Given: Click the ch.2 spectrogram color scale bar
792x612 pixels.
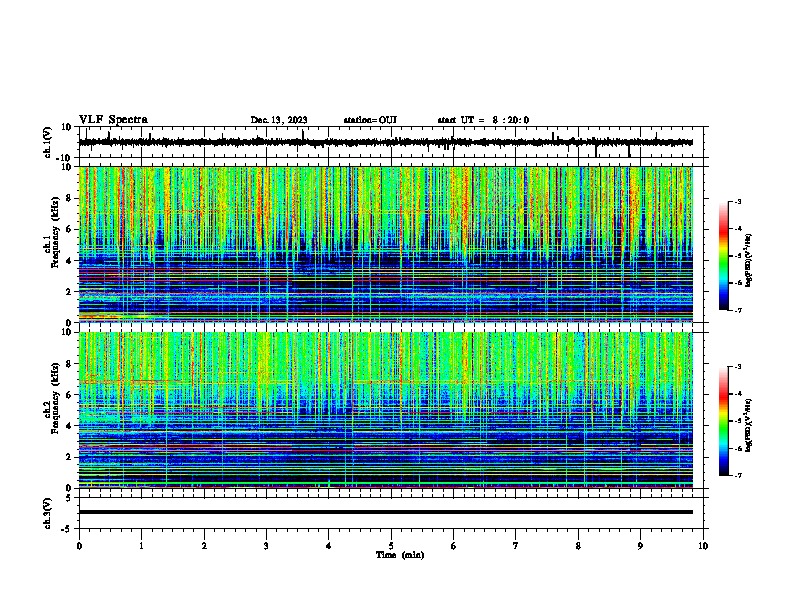Looking at the screenshot, I should (x=724, y=421).
